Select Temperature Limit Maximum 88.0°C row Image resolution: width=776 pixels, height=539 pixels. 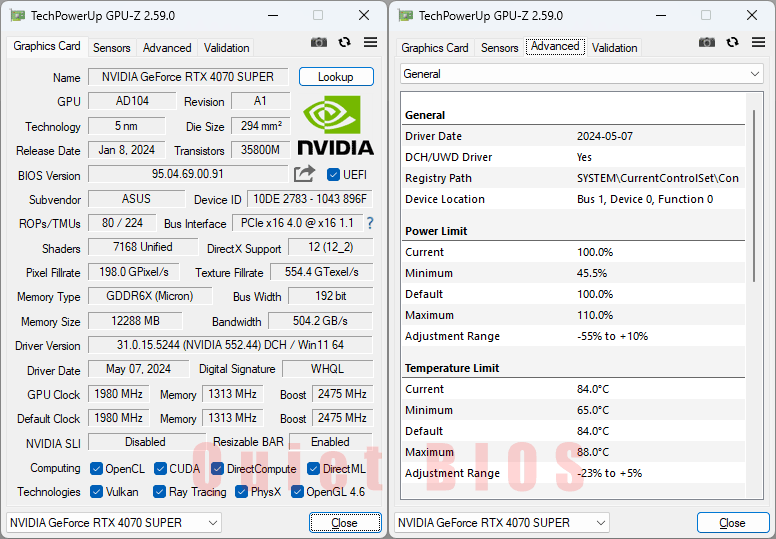(x=574, y=452)
